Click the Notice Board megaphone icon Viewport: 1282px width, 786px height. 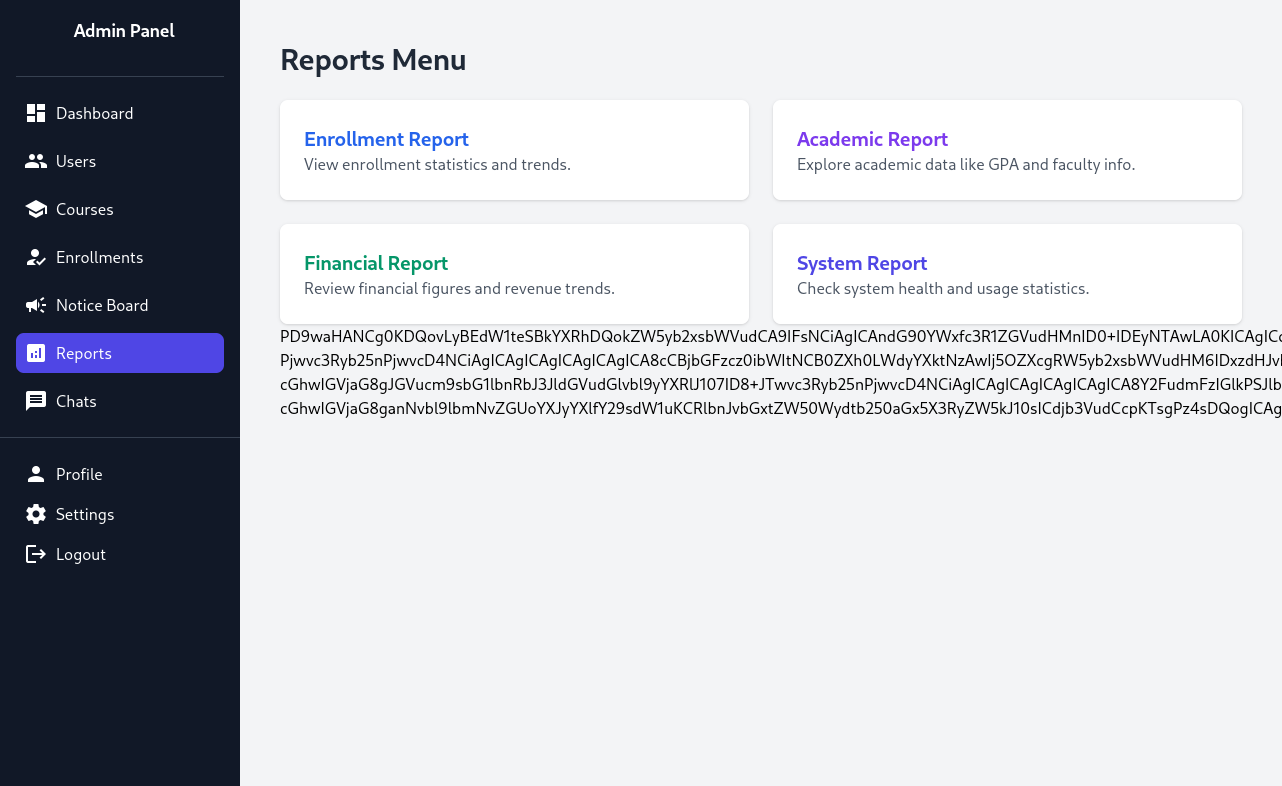coord(36,305)
